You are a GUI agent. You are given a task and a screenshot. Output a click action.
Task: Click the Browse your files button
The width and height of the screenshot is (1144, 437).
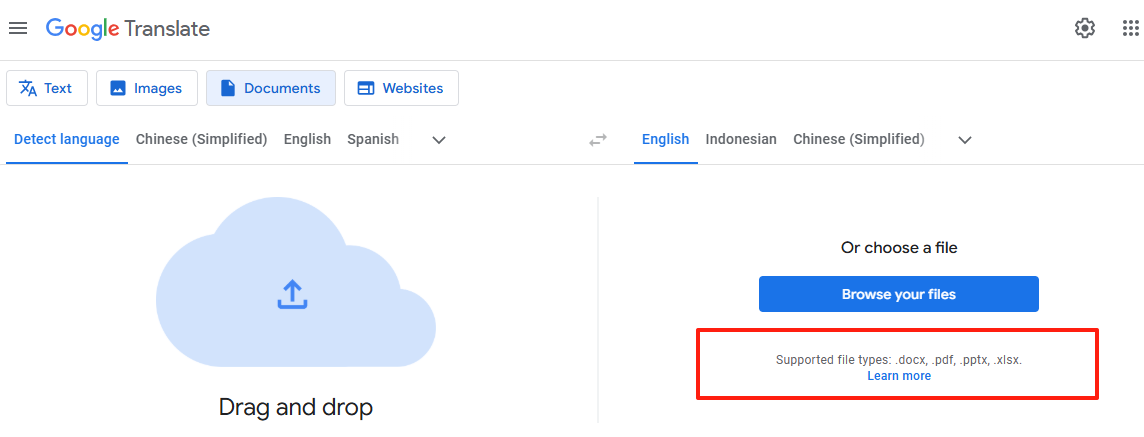899,294
